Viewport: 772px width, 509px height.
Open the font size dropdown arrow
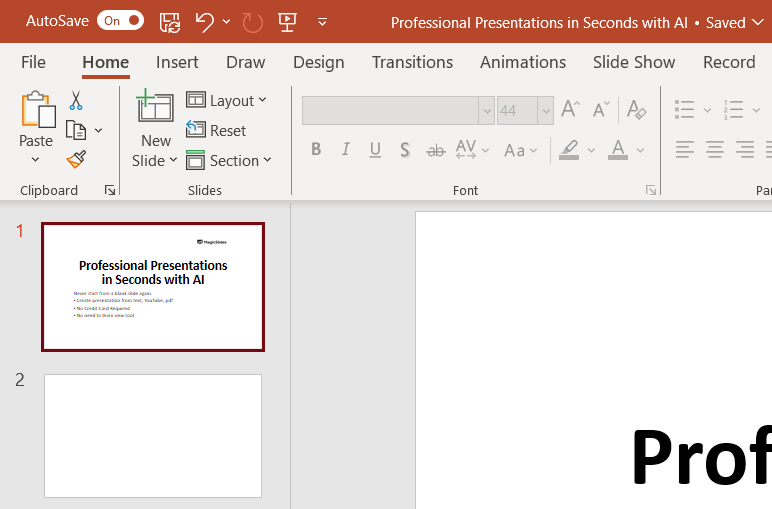[x=545, y=110]
